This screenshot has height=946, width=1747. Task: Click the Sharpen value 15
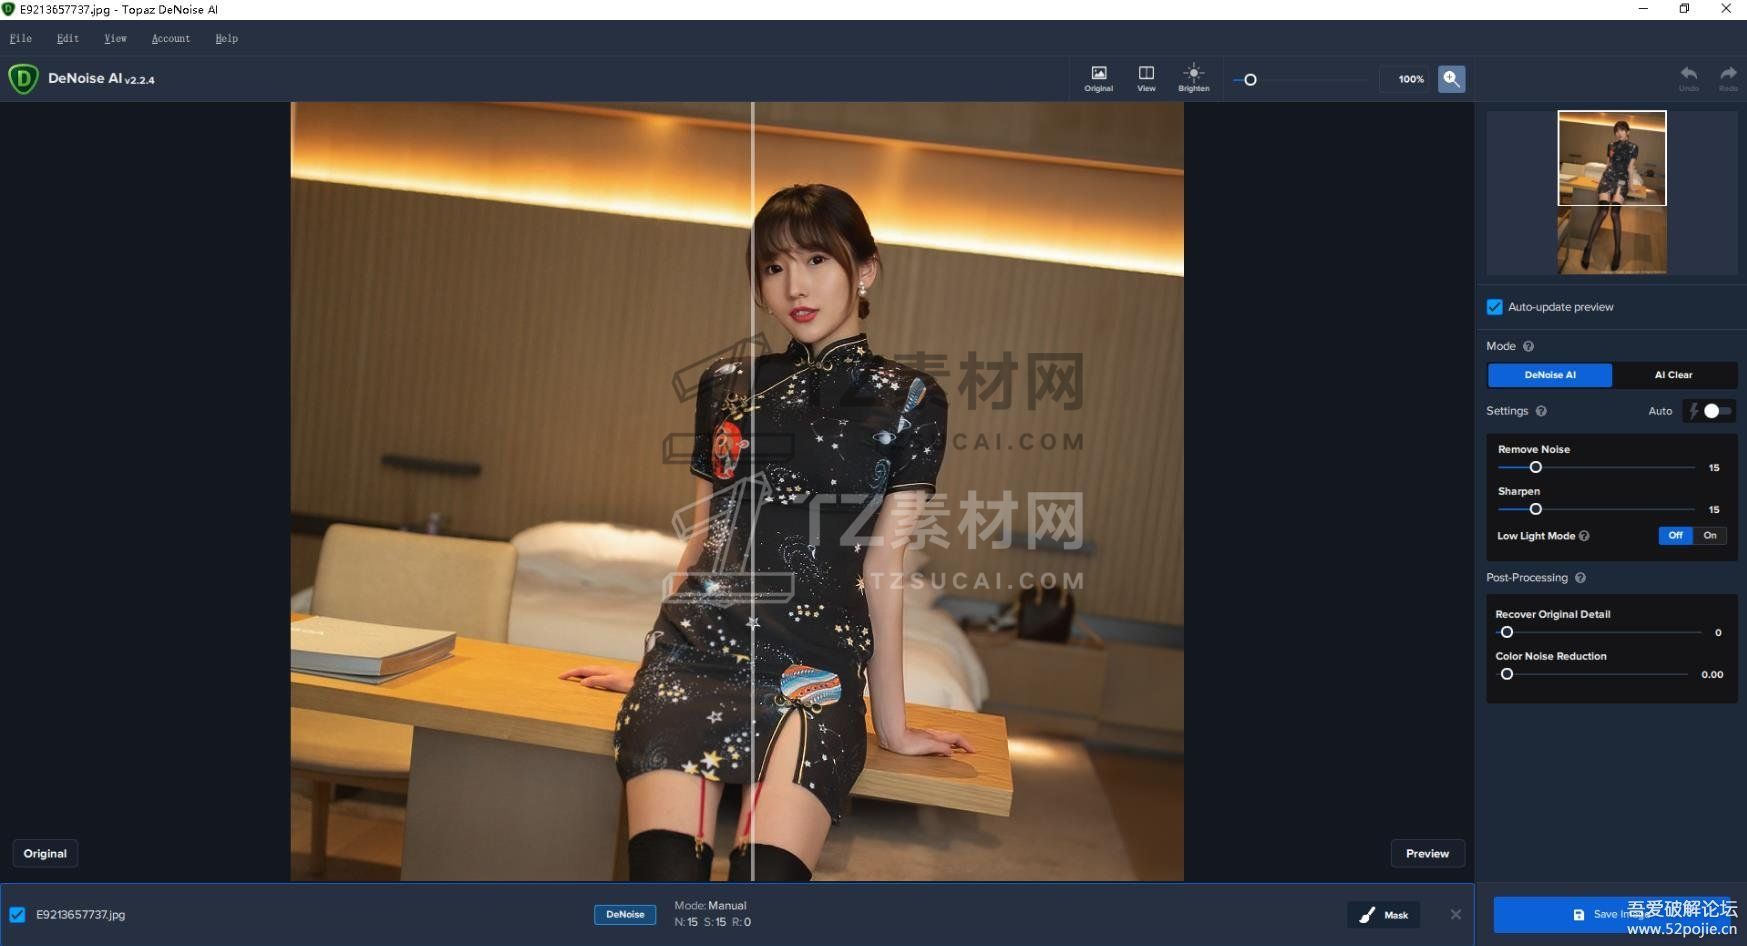click(x=1714, y=510)
